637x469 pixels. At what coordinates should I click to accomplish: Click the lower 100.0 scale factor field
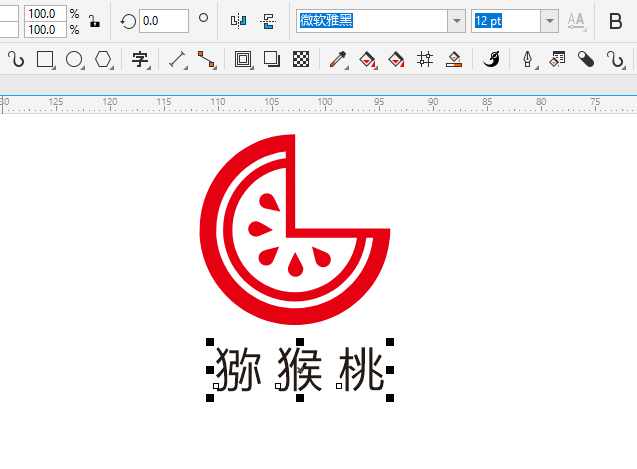tap(45, 30)
